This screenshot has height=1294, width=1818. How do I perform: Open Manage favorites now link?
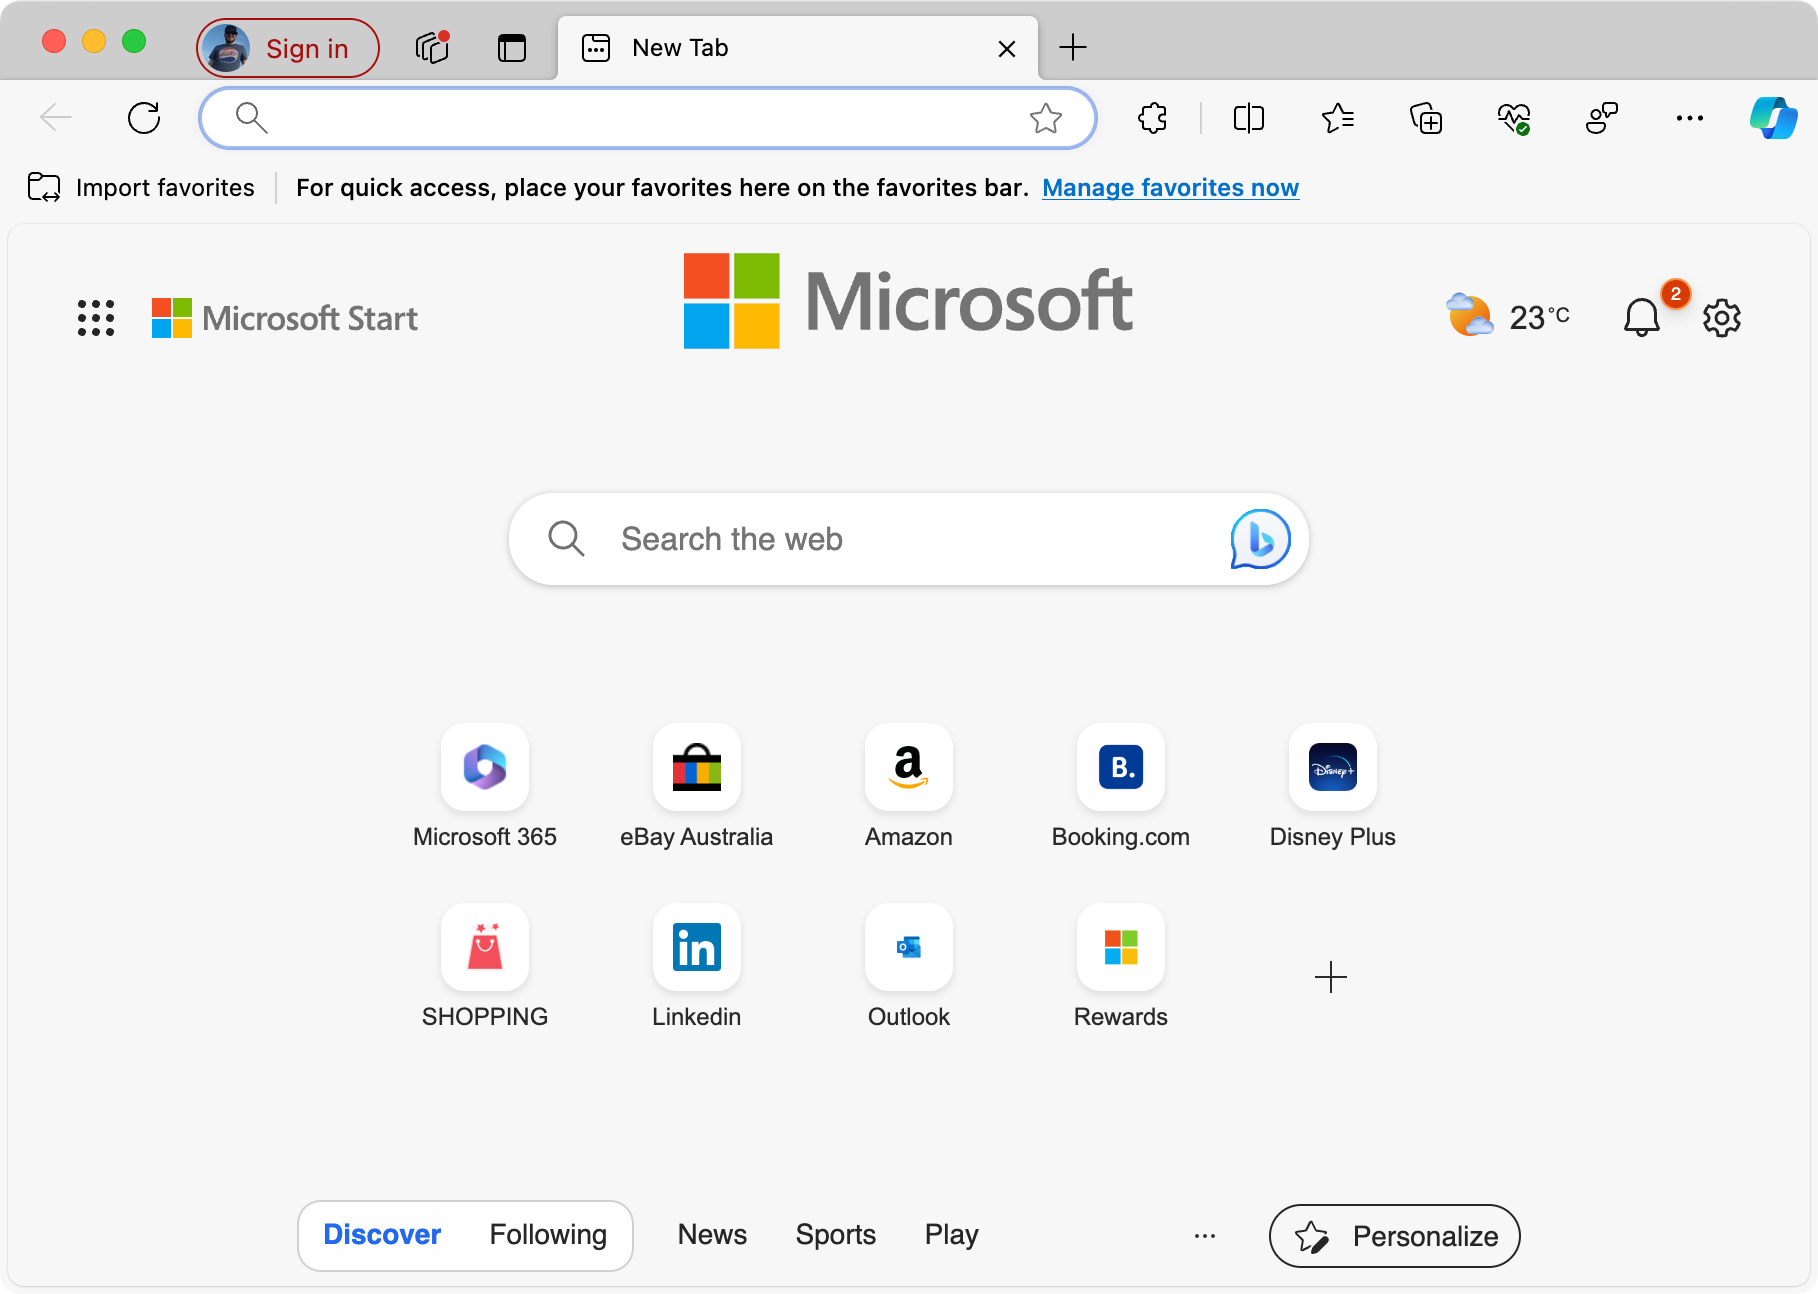click(x=1170, y=188)
